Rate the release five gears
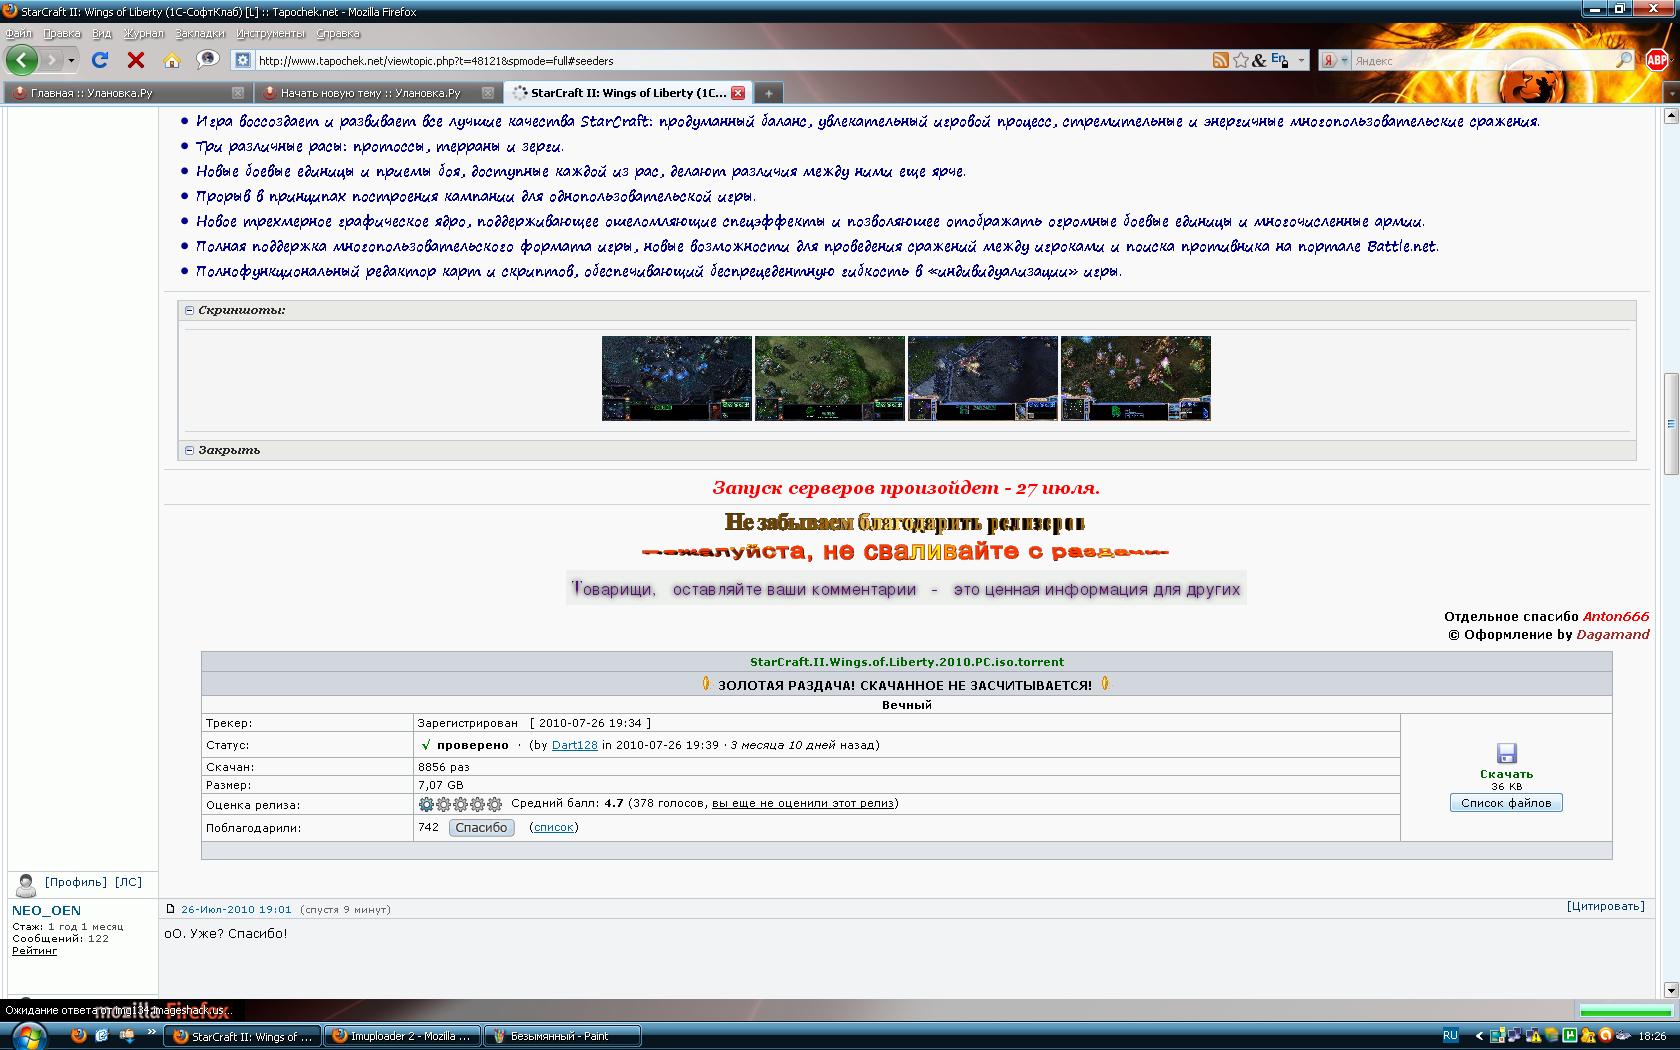The width and height of the screenshot is (1680, 1050). tap(496, 803)
